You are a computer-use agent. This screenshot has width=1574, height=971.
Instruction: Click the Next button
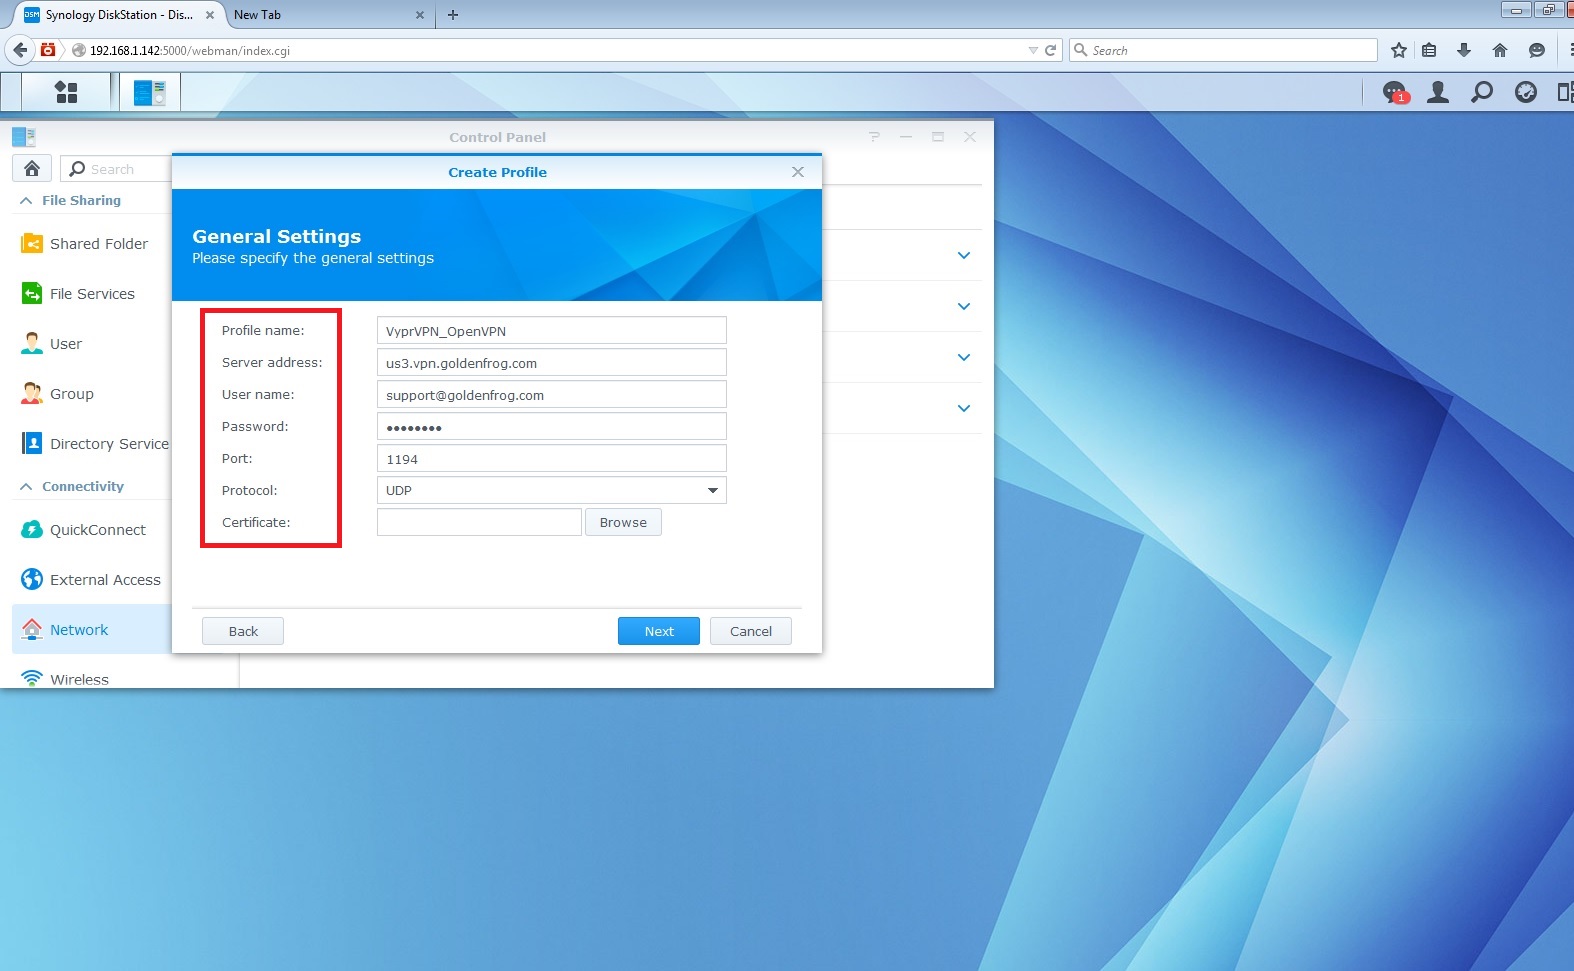coord(658,631)
